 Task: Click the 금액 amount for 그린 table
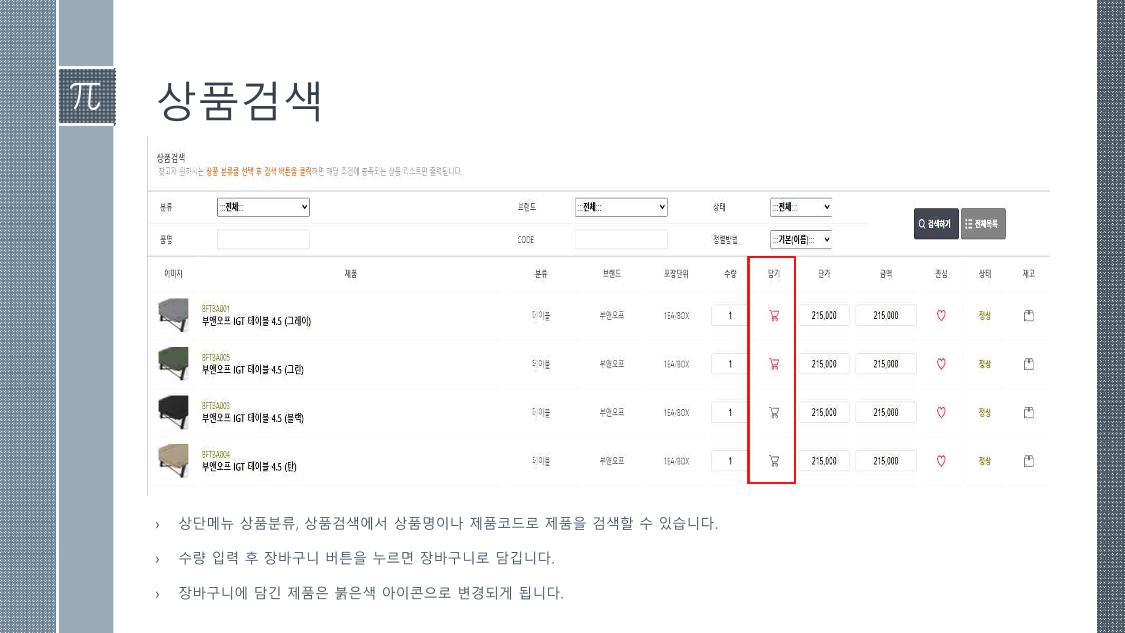(x=885, y=364)
